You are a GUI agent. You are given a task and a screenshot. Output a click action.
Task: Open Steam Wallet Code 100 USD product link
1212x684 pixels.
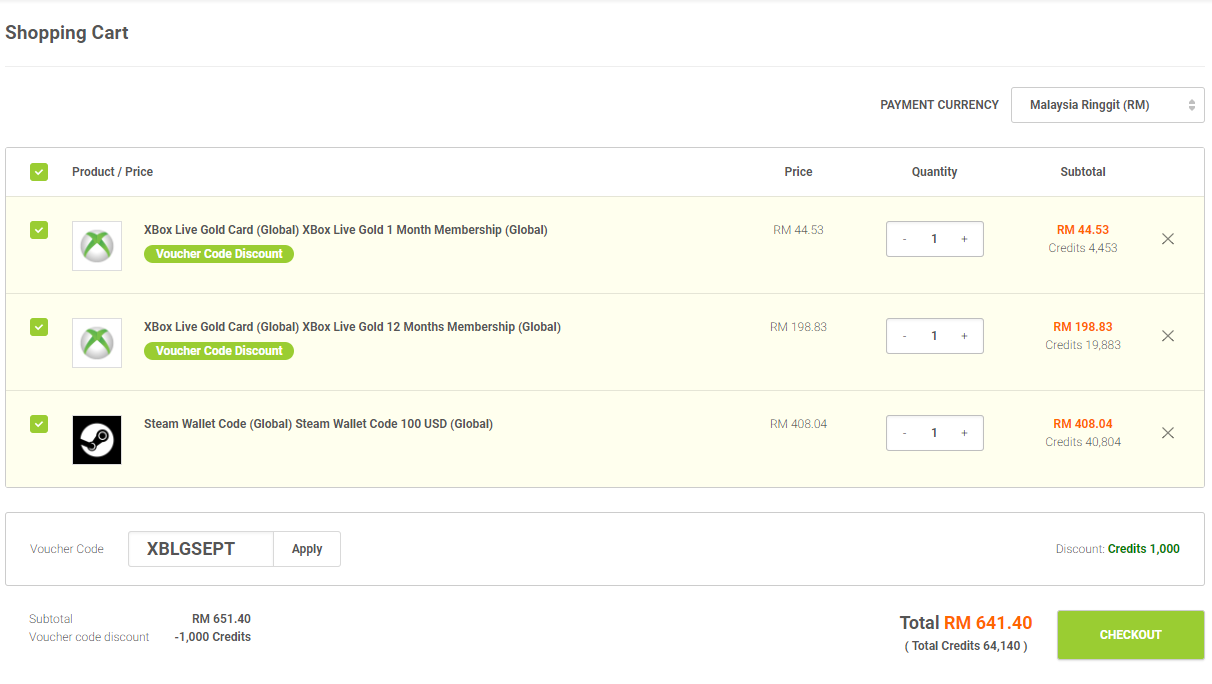coord(318,424)
